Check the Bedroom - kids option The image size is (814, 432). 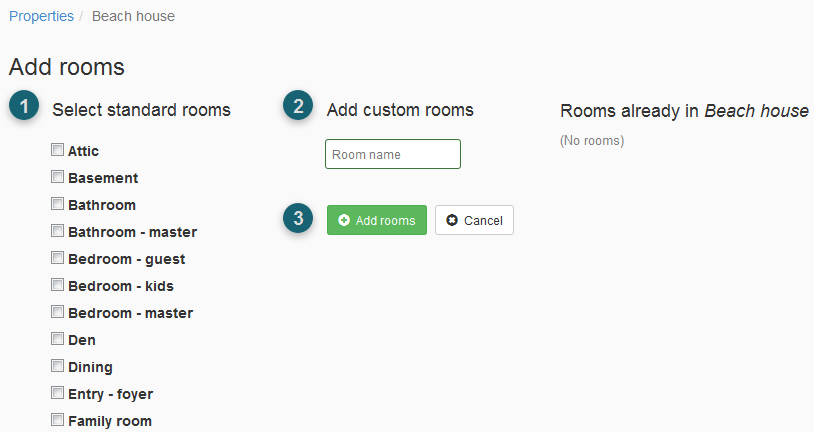(x=57, y=285)
